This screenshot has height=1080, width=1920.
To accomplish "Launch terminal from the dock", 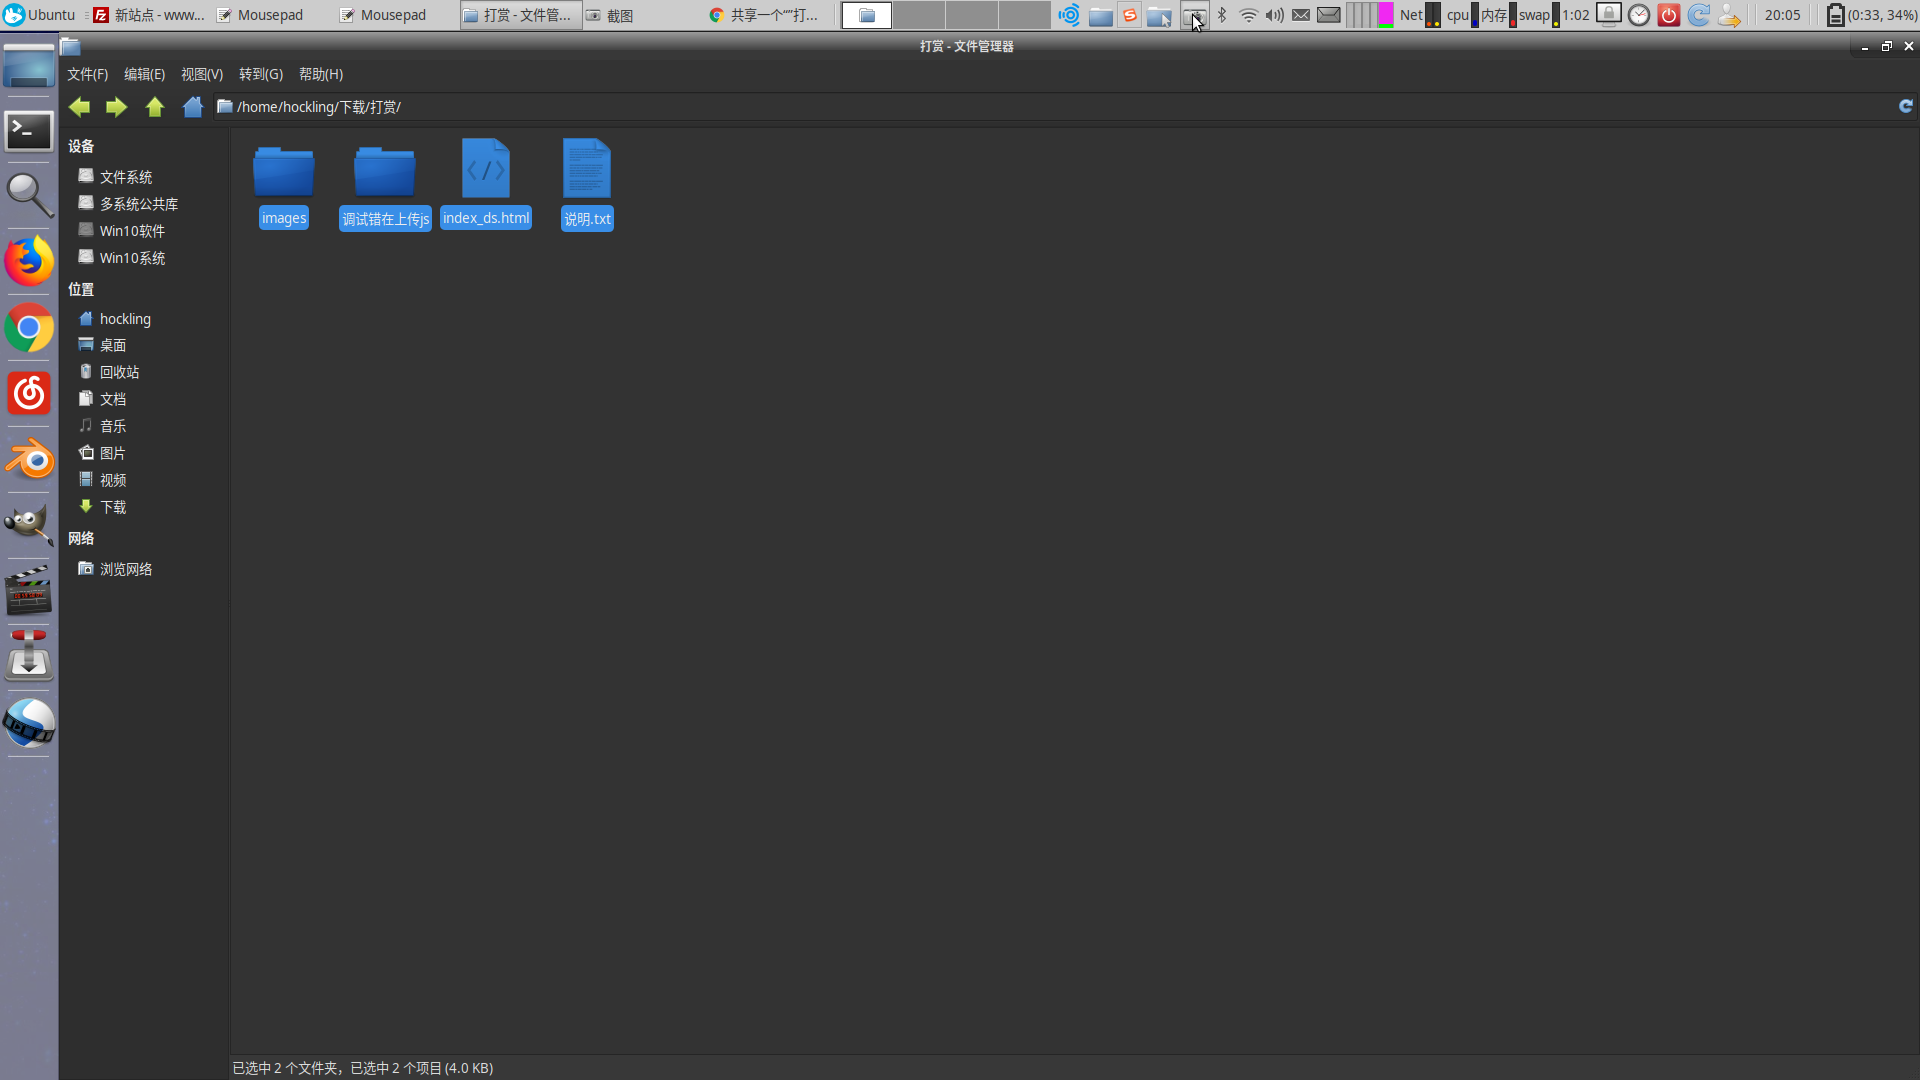I will click(29, 130).
